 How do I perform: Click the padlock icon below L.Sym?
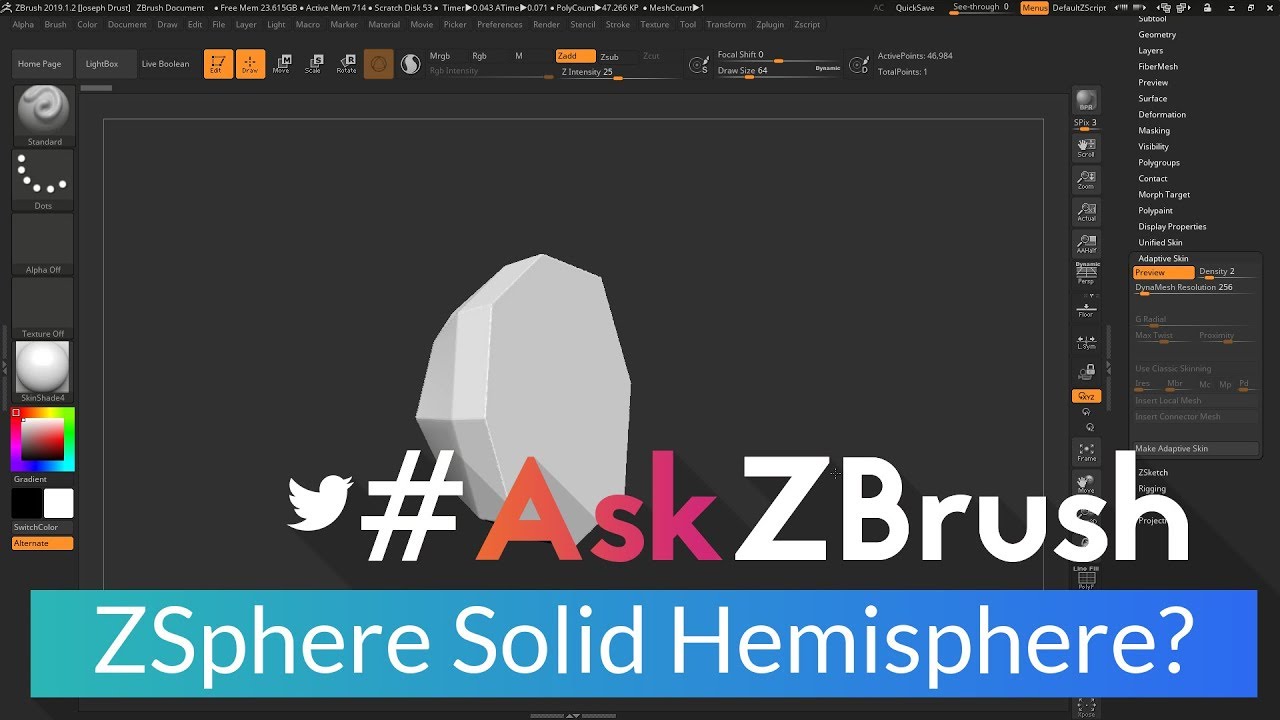tap(1086, 372)
